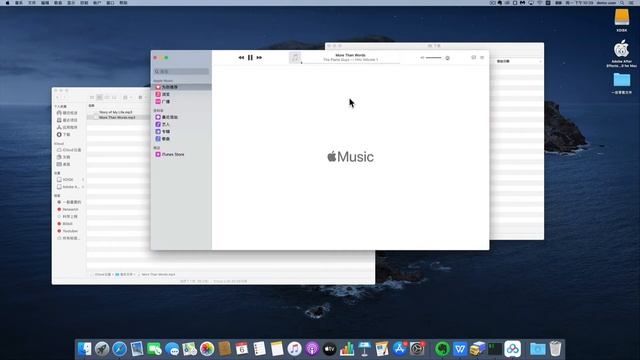Viewport: 640px width, 360px height.
Task: Click the song playback progress bar
Action: coord(350,63)
